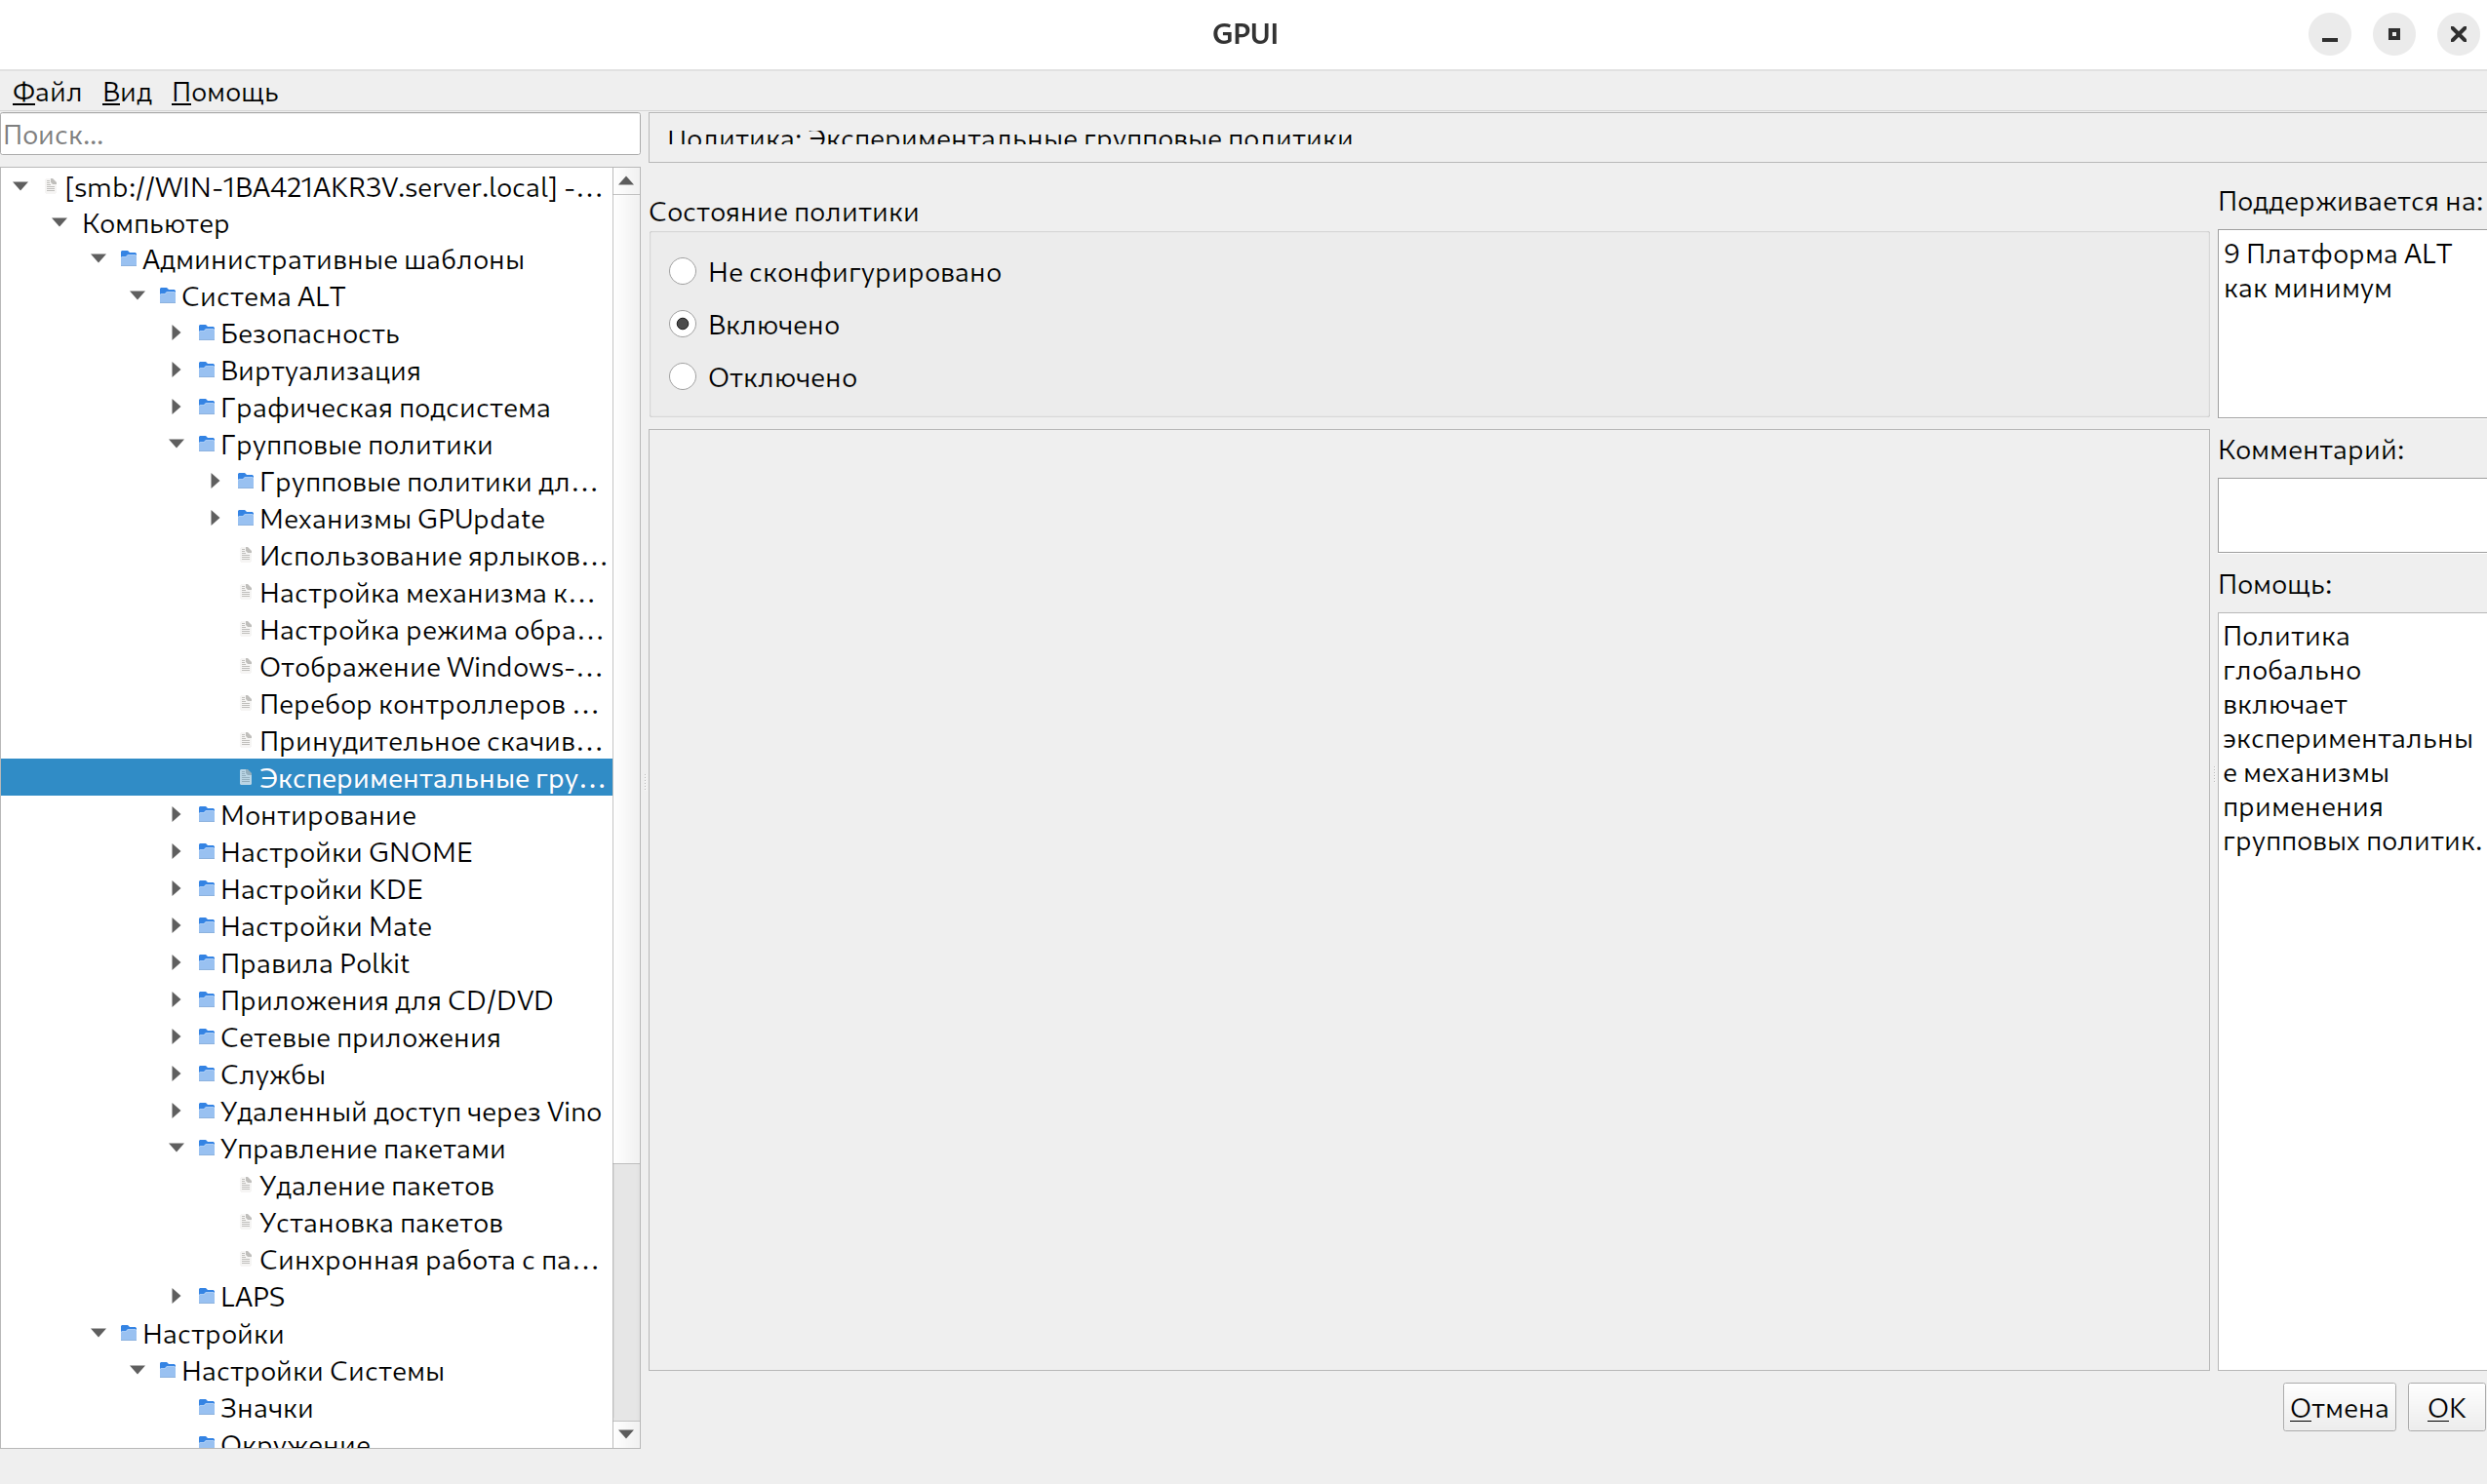The width and height of the screenshot is (2487, 1484).
Task: Select the Не сконфигурировано radio button
Action: 683,271
